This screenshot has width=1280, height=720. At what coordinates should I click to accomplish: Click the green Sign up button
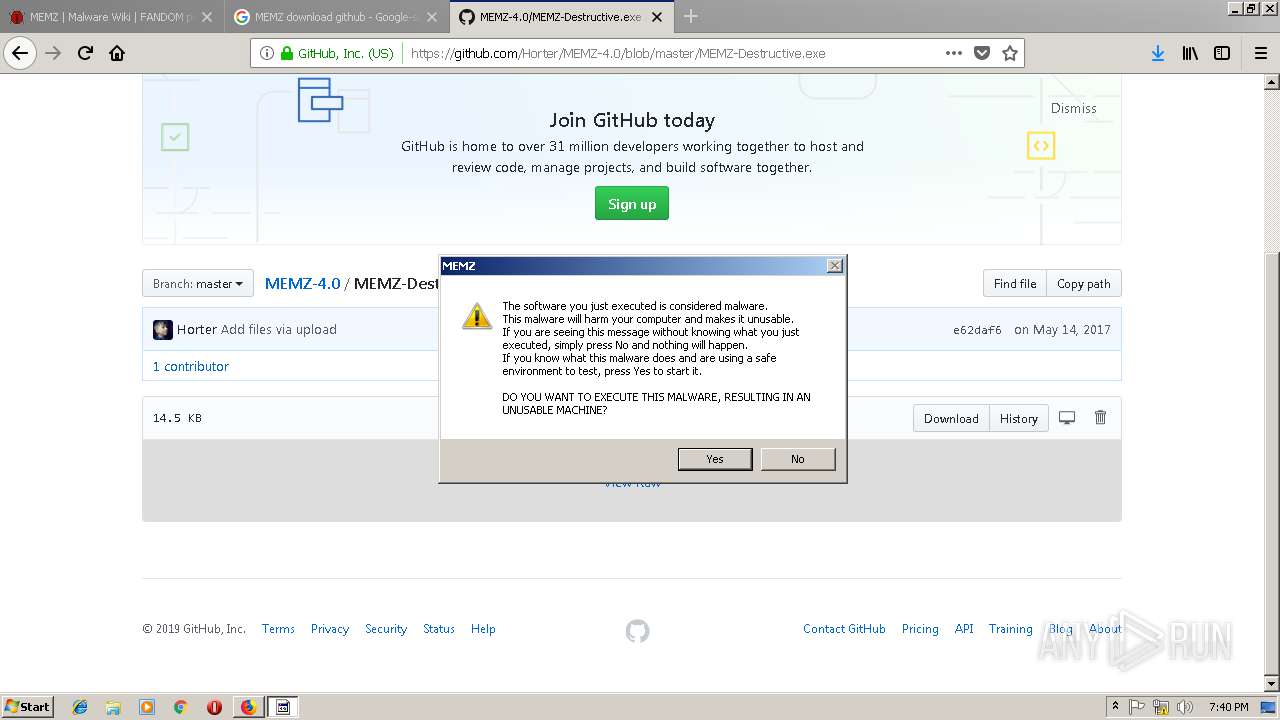pyautogui.click(x=632, y=204)
